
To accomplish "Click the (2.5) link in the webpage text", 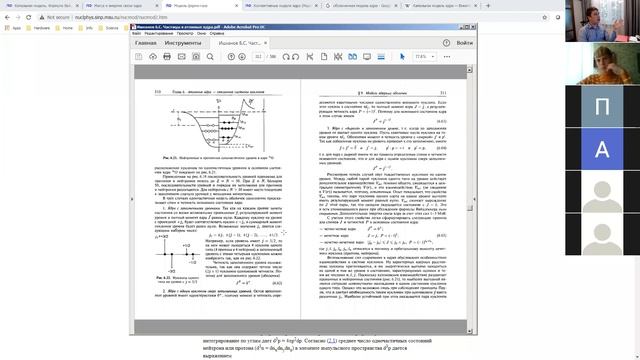I will (332, 340).
